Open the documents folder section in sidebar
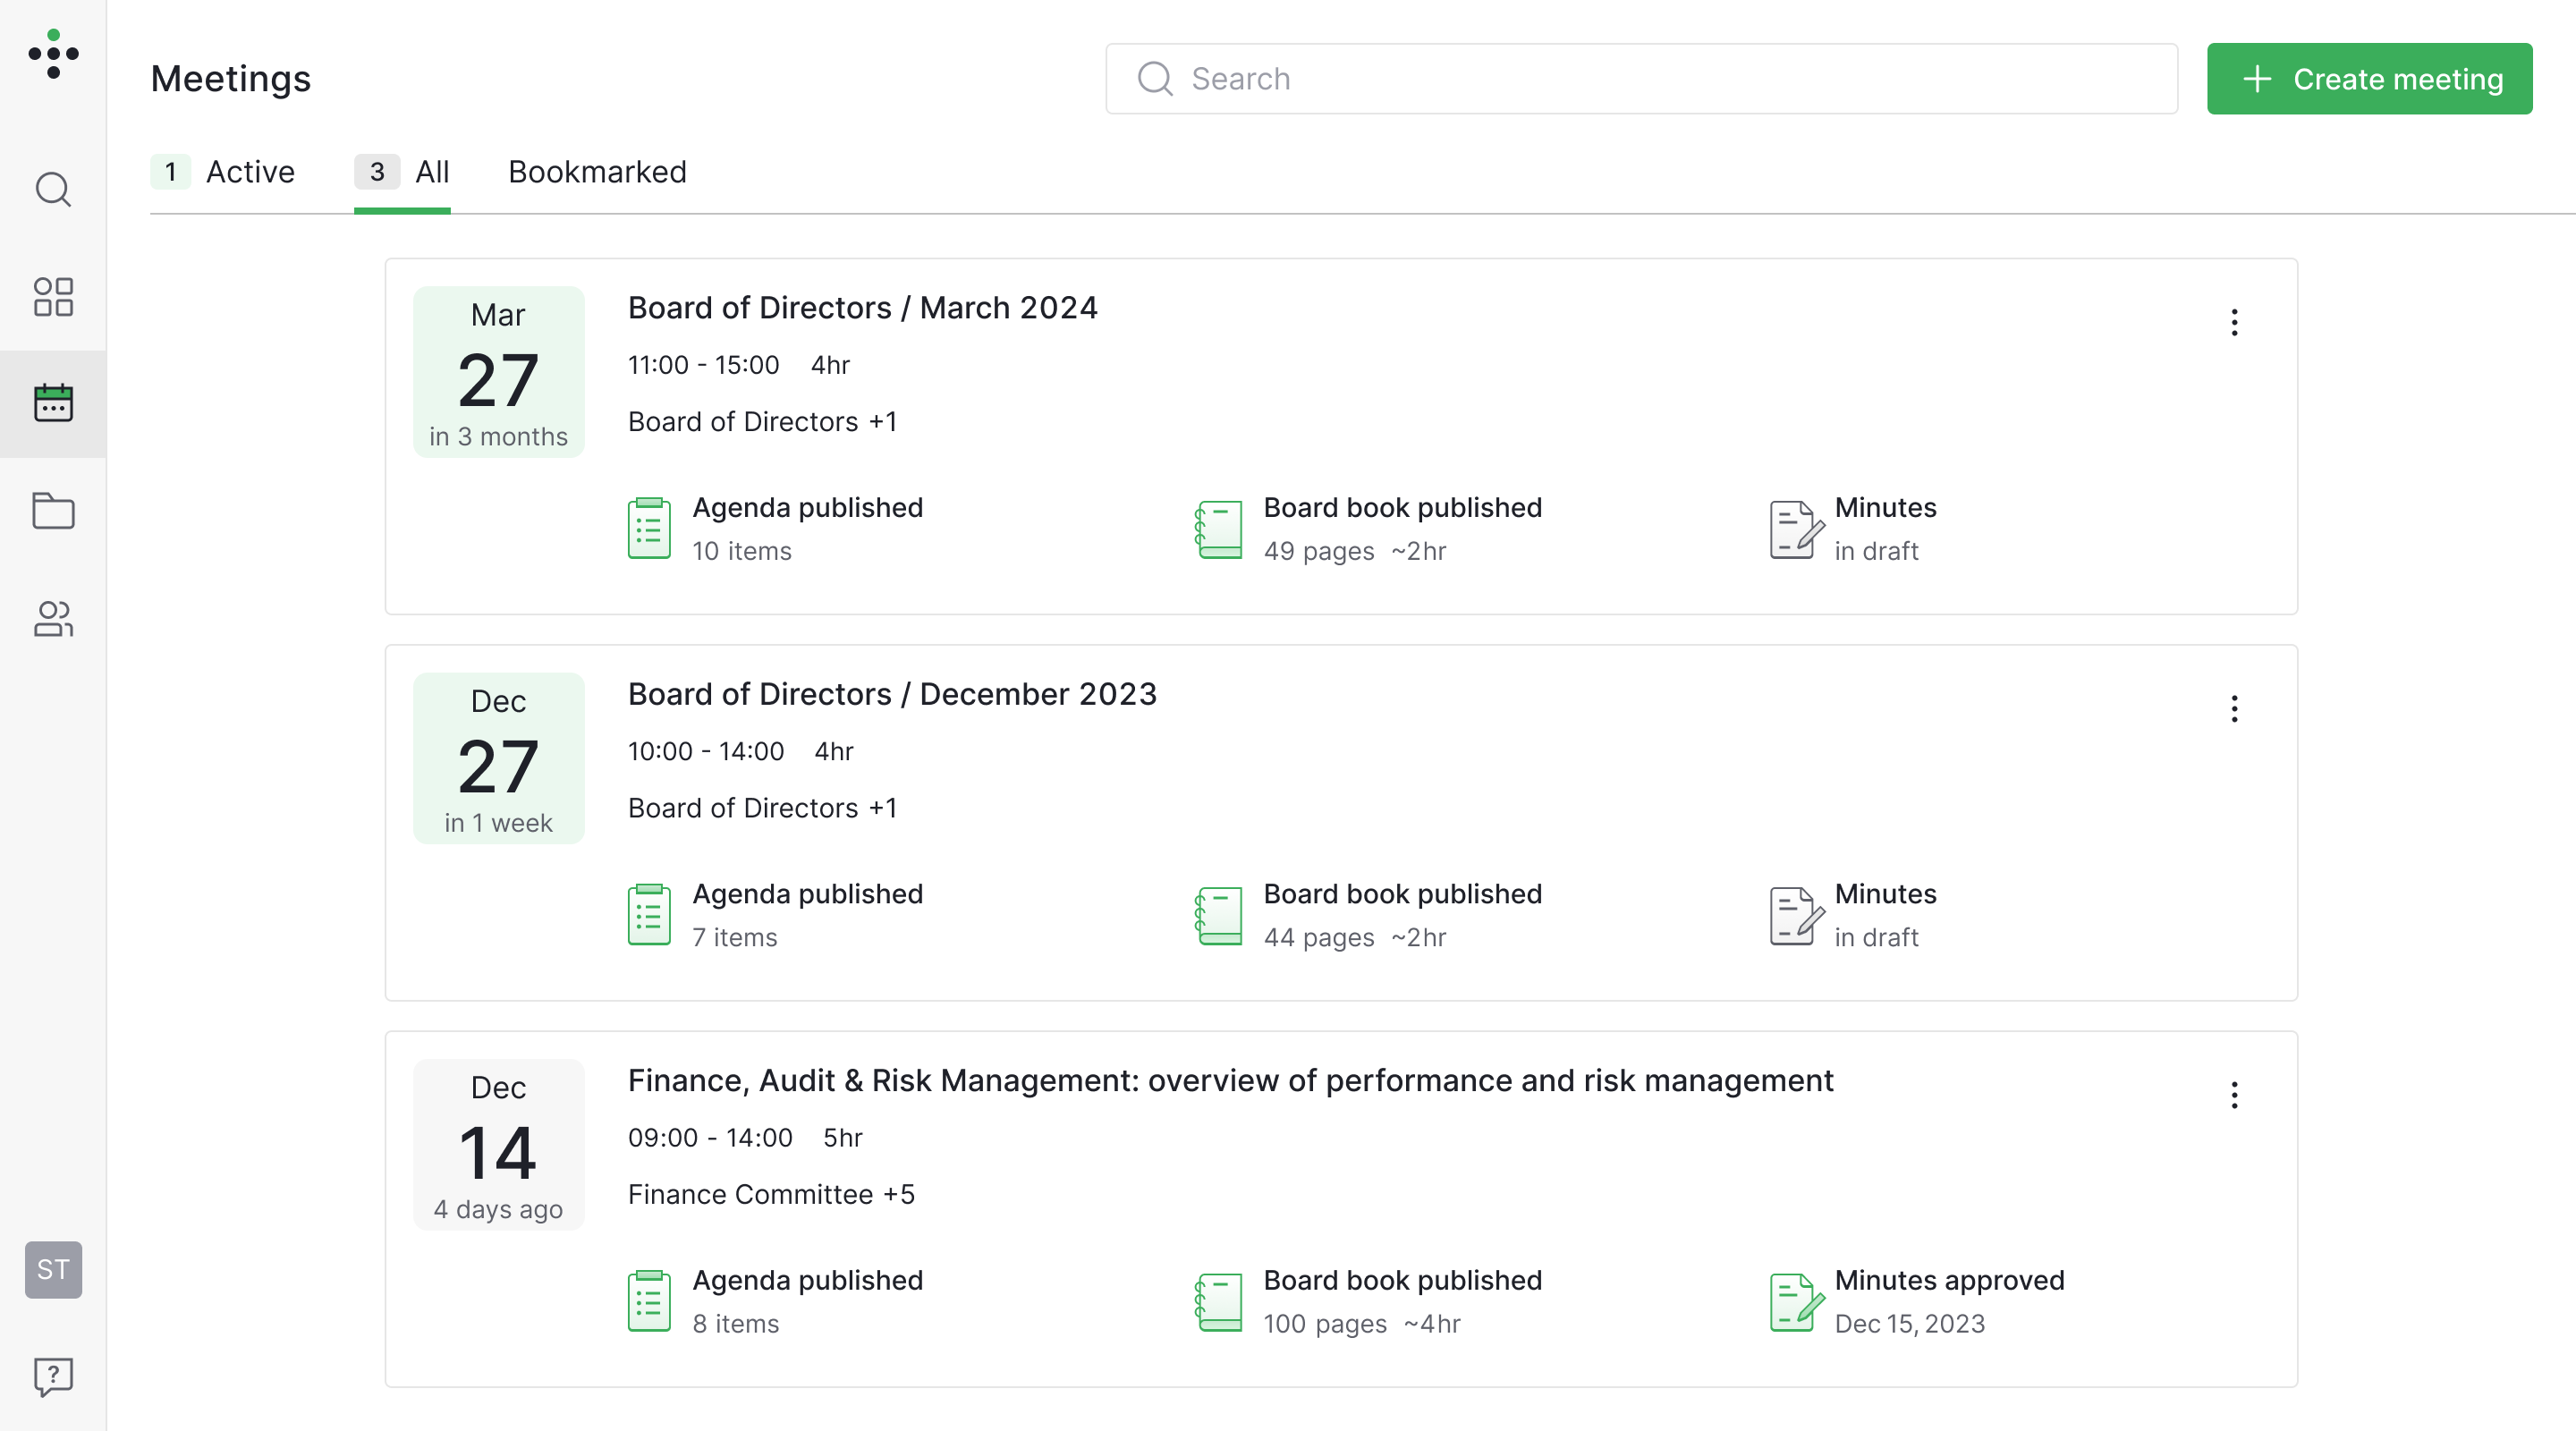2576x1431 pixels. [52, 511]
